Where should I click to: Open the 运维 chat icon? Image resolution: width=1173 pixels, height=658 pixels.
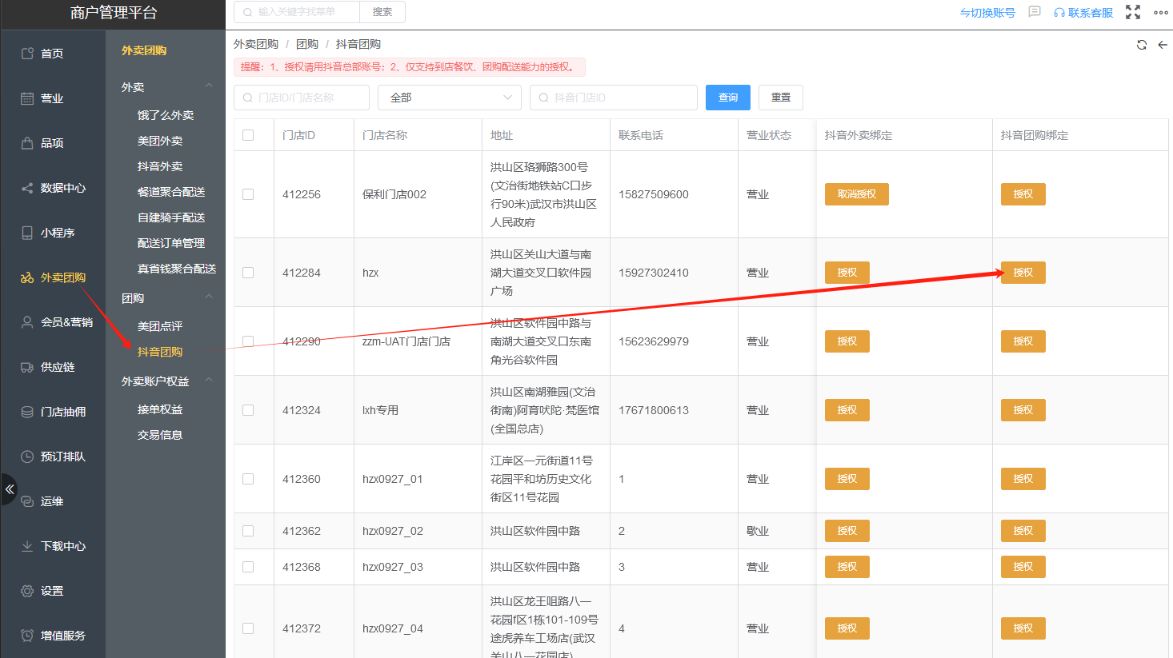pos(28,502)
